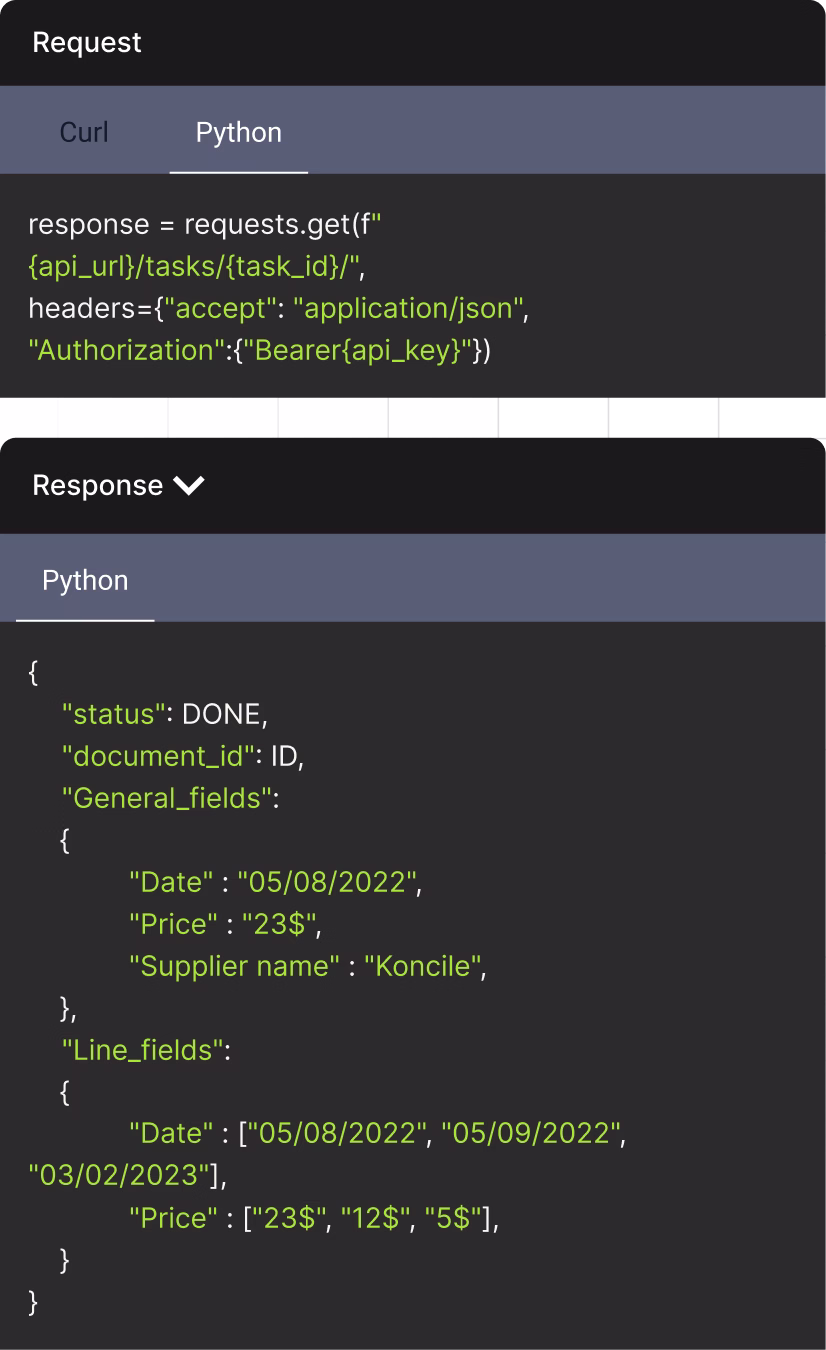Click the DONE status value
826x1350 pixels.
pyautogui.click(x=221, y=714)
